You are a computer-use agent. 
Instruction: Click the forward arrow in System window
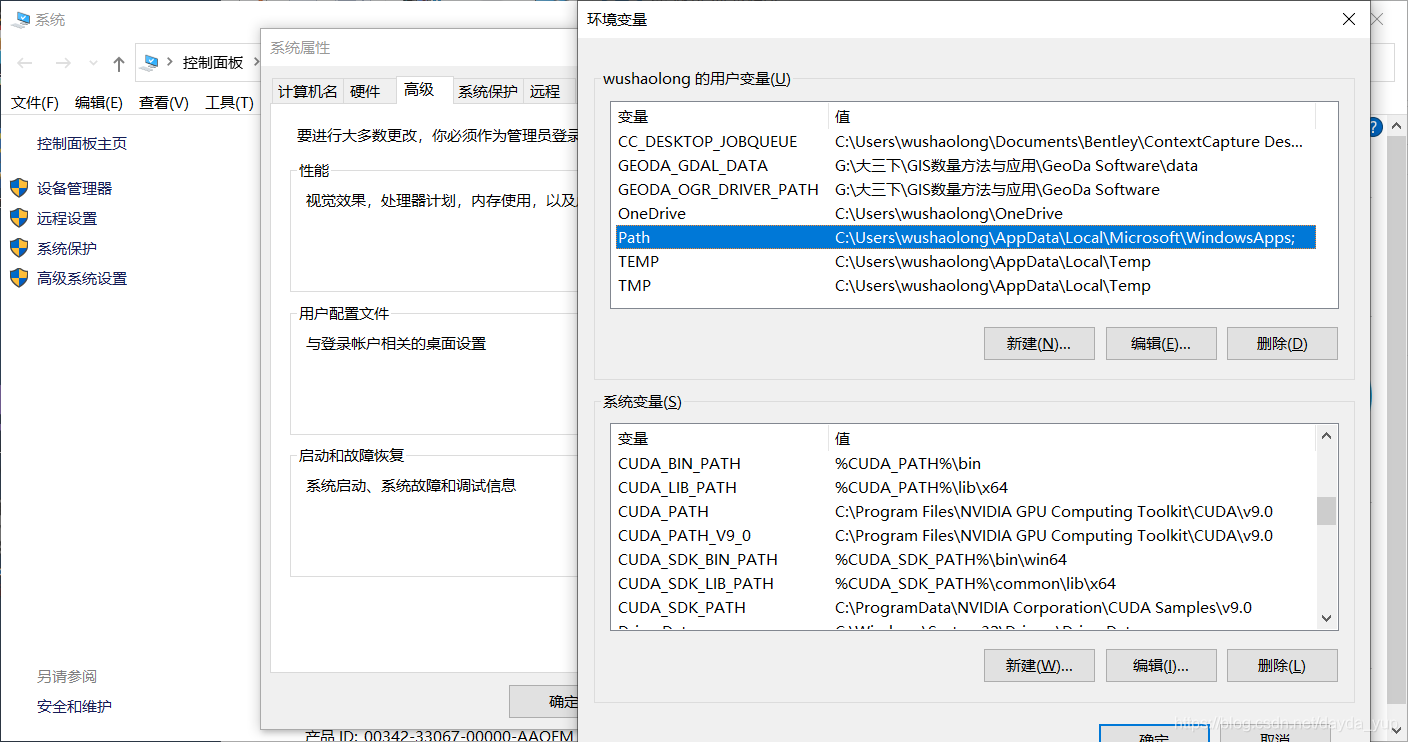tap(63, 63)
